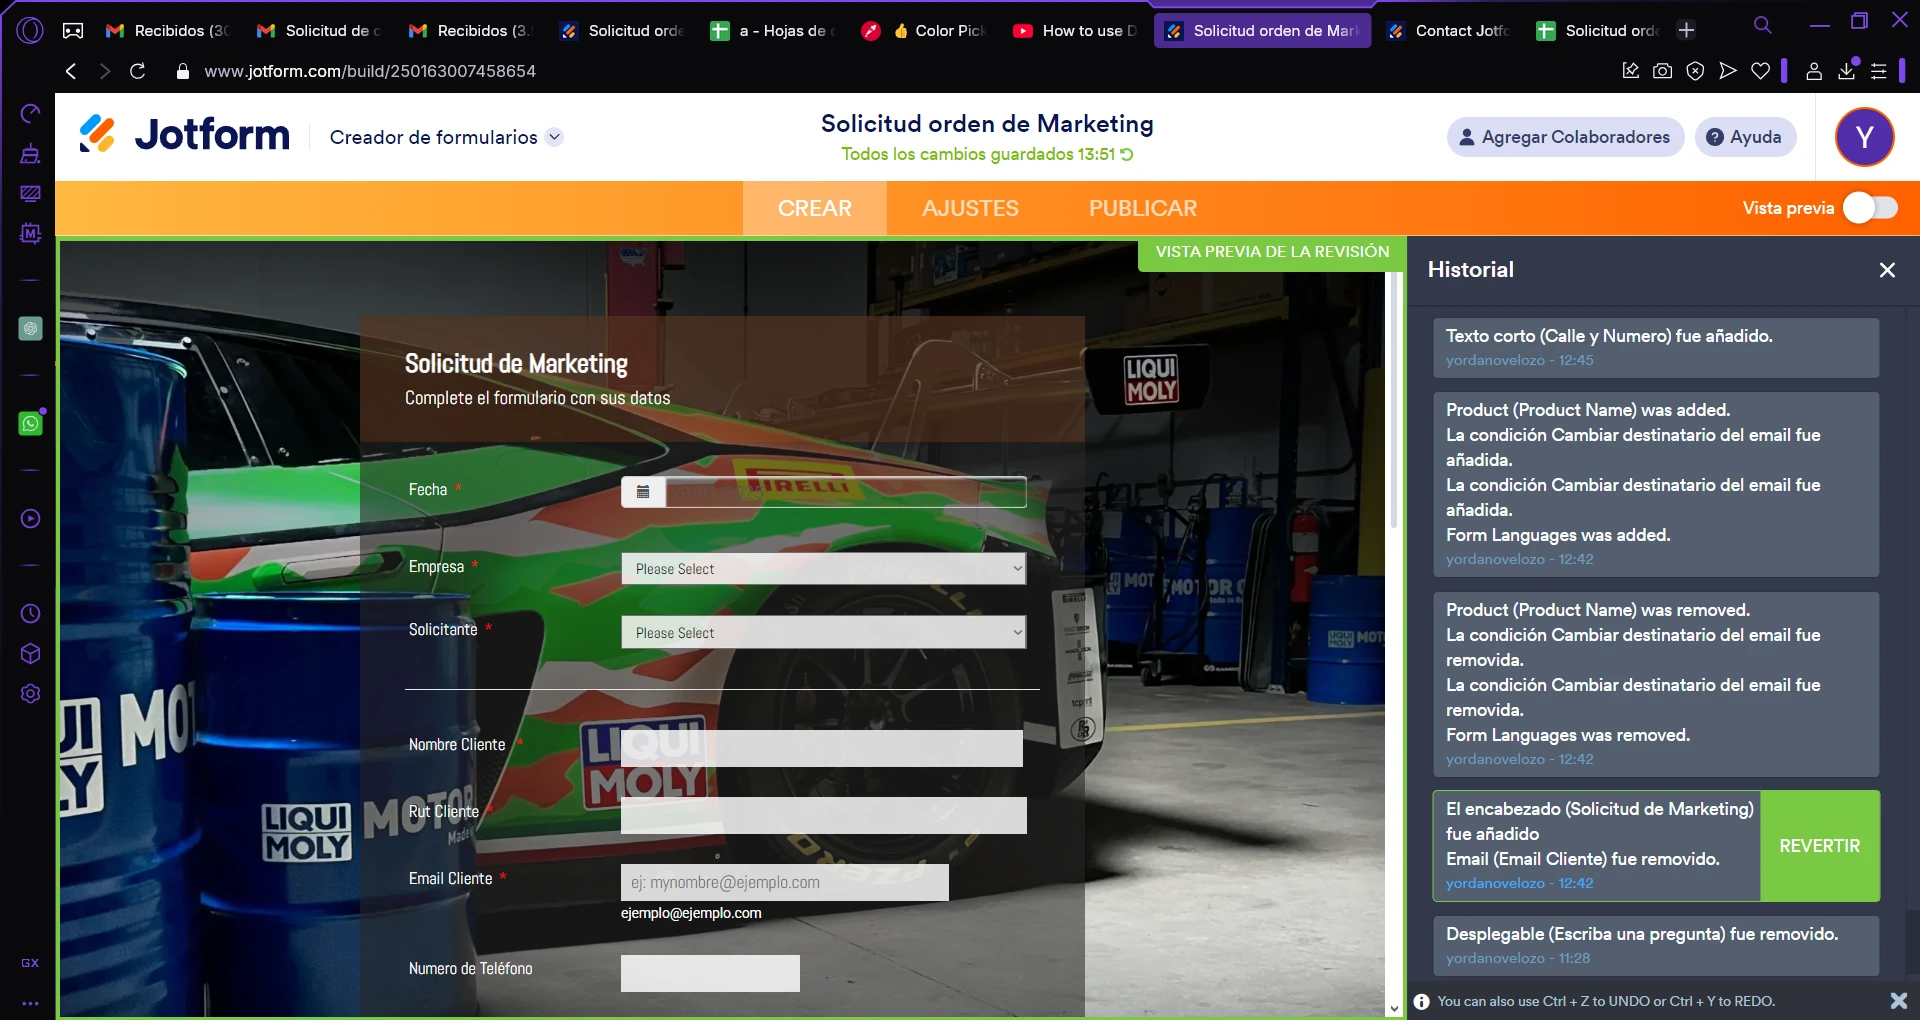Click the WhatsApp icon in browser sidebar
This screenshot has width=1920, height=1020.
[30, 424]
